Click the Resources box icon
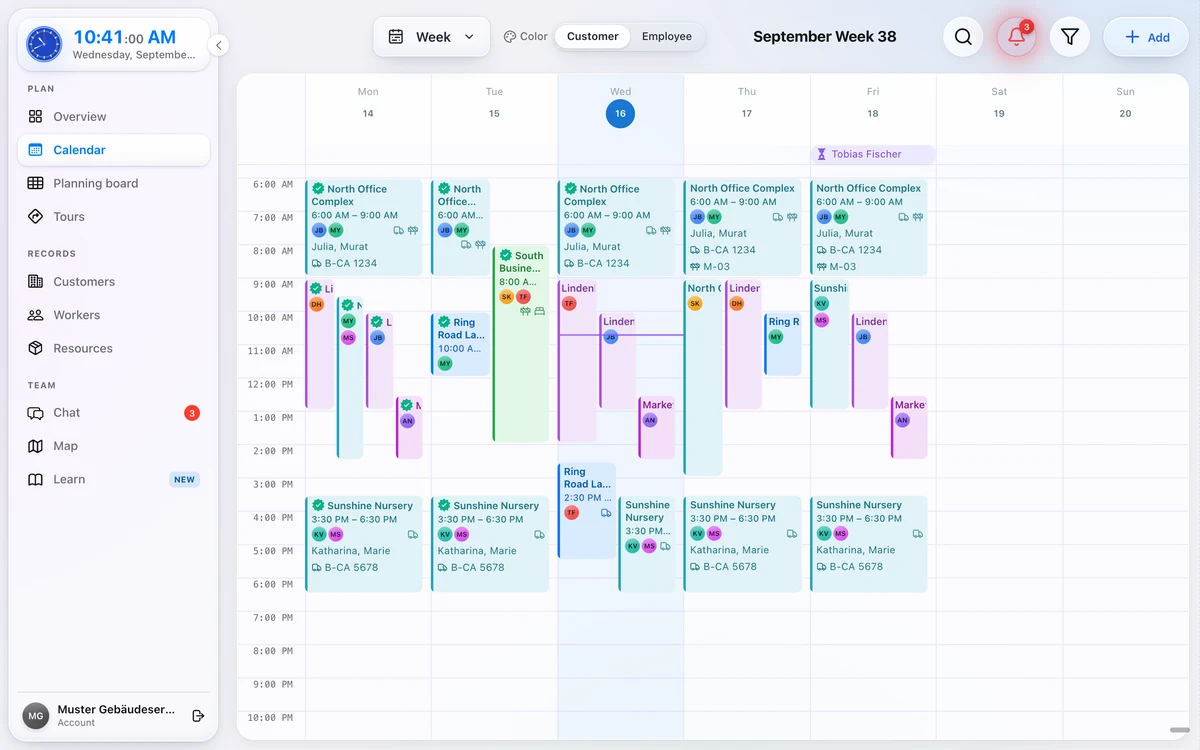The height and width of the screenshot is (750, 1200). [x=36, y=348]
